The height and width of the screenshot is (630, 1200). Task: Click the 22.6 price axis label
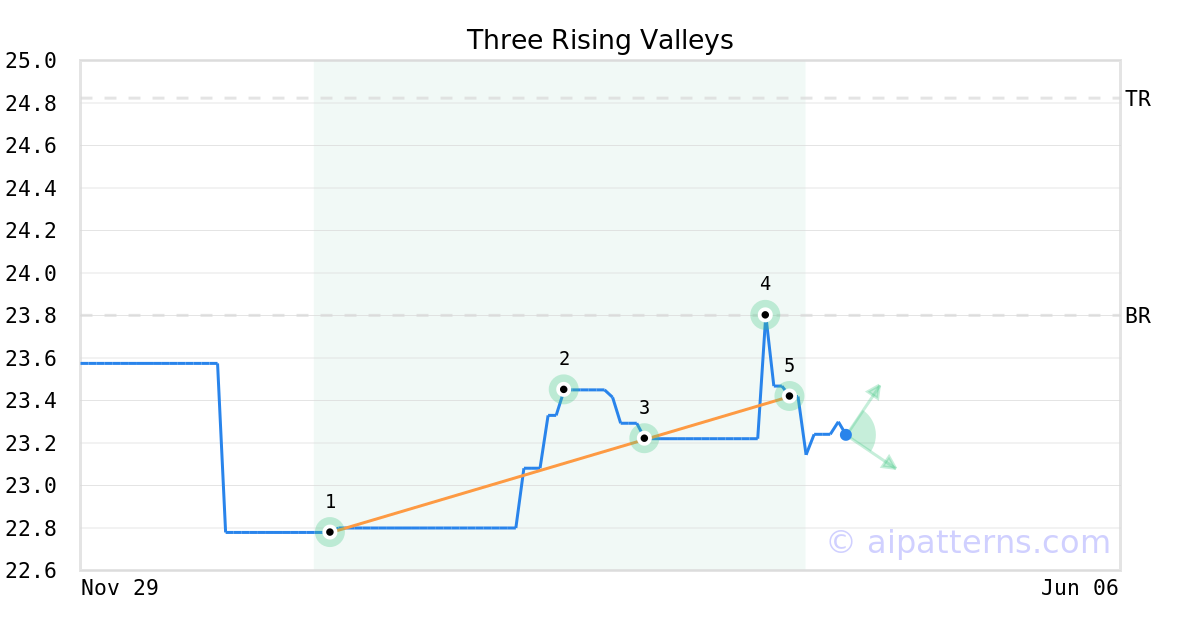click(x=31, y=570)
